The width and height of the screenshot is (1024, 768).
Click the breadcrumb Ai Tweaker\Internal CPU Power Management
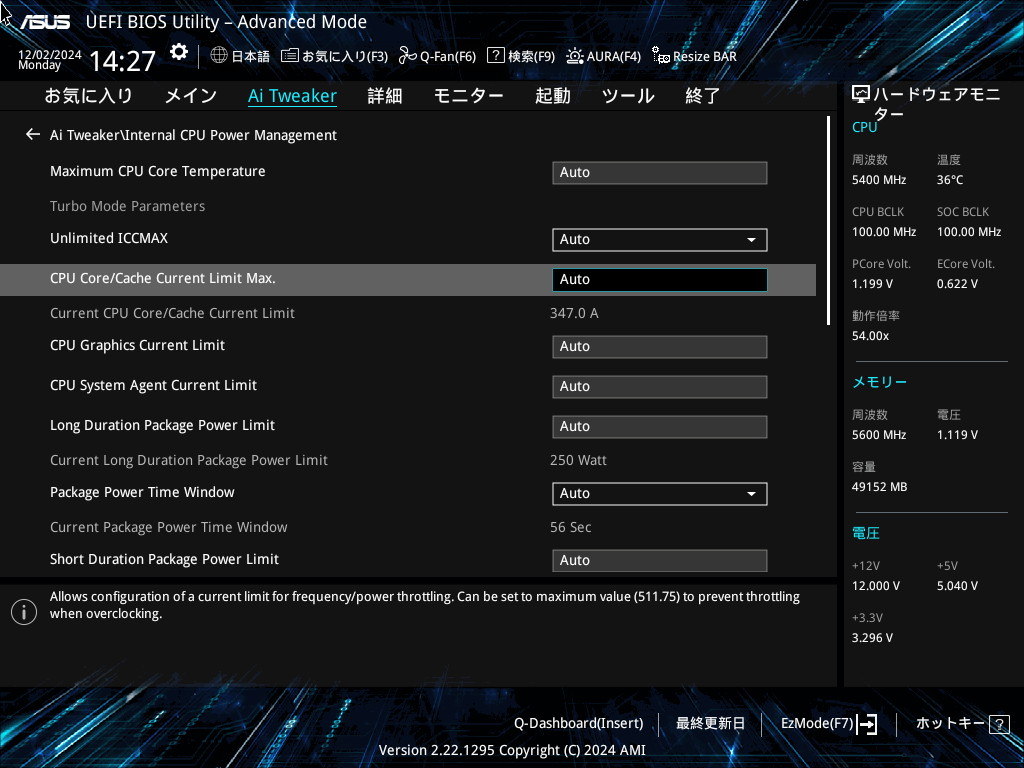[x=193, y=135]
